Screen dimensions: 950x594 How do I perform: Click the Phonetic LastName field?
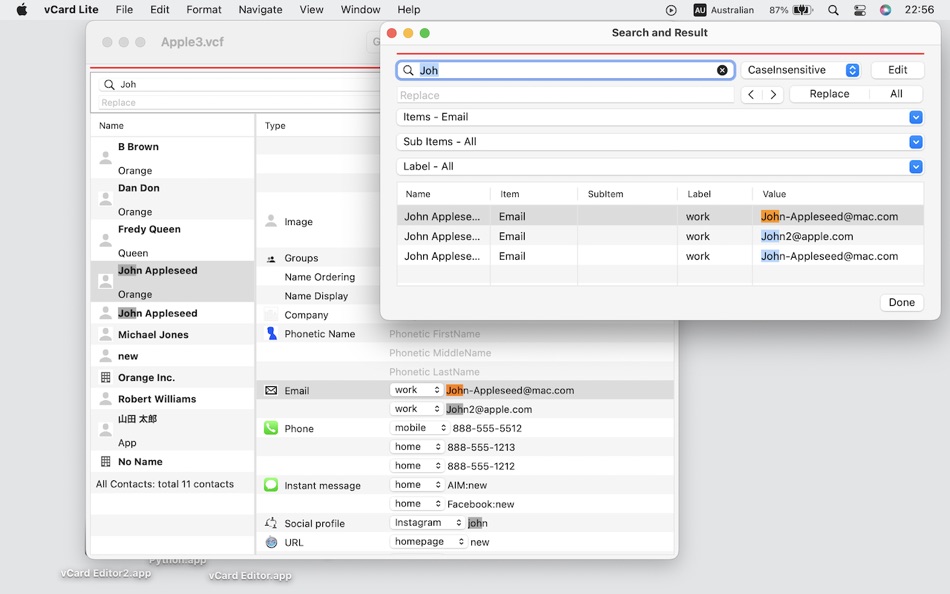tap(434, 372)
